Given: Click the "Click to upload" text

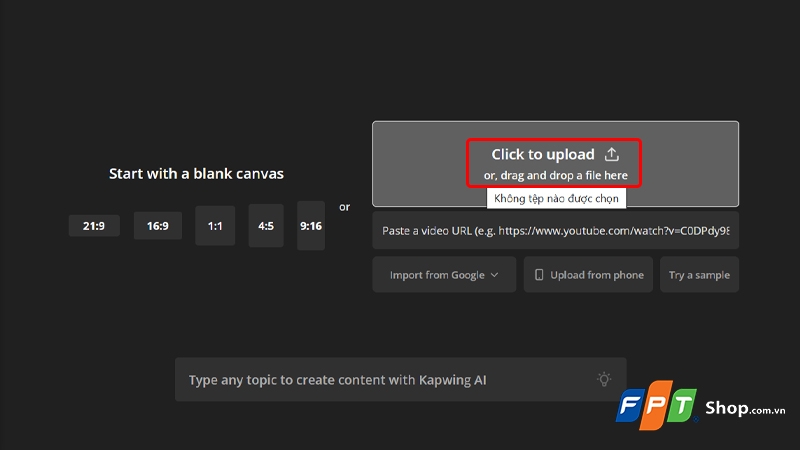Looking at the screenshot, I should pyautogui.click(x=543, y=154).
